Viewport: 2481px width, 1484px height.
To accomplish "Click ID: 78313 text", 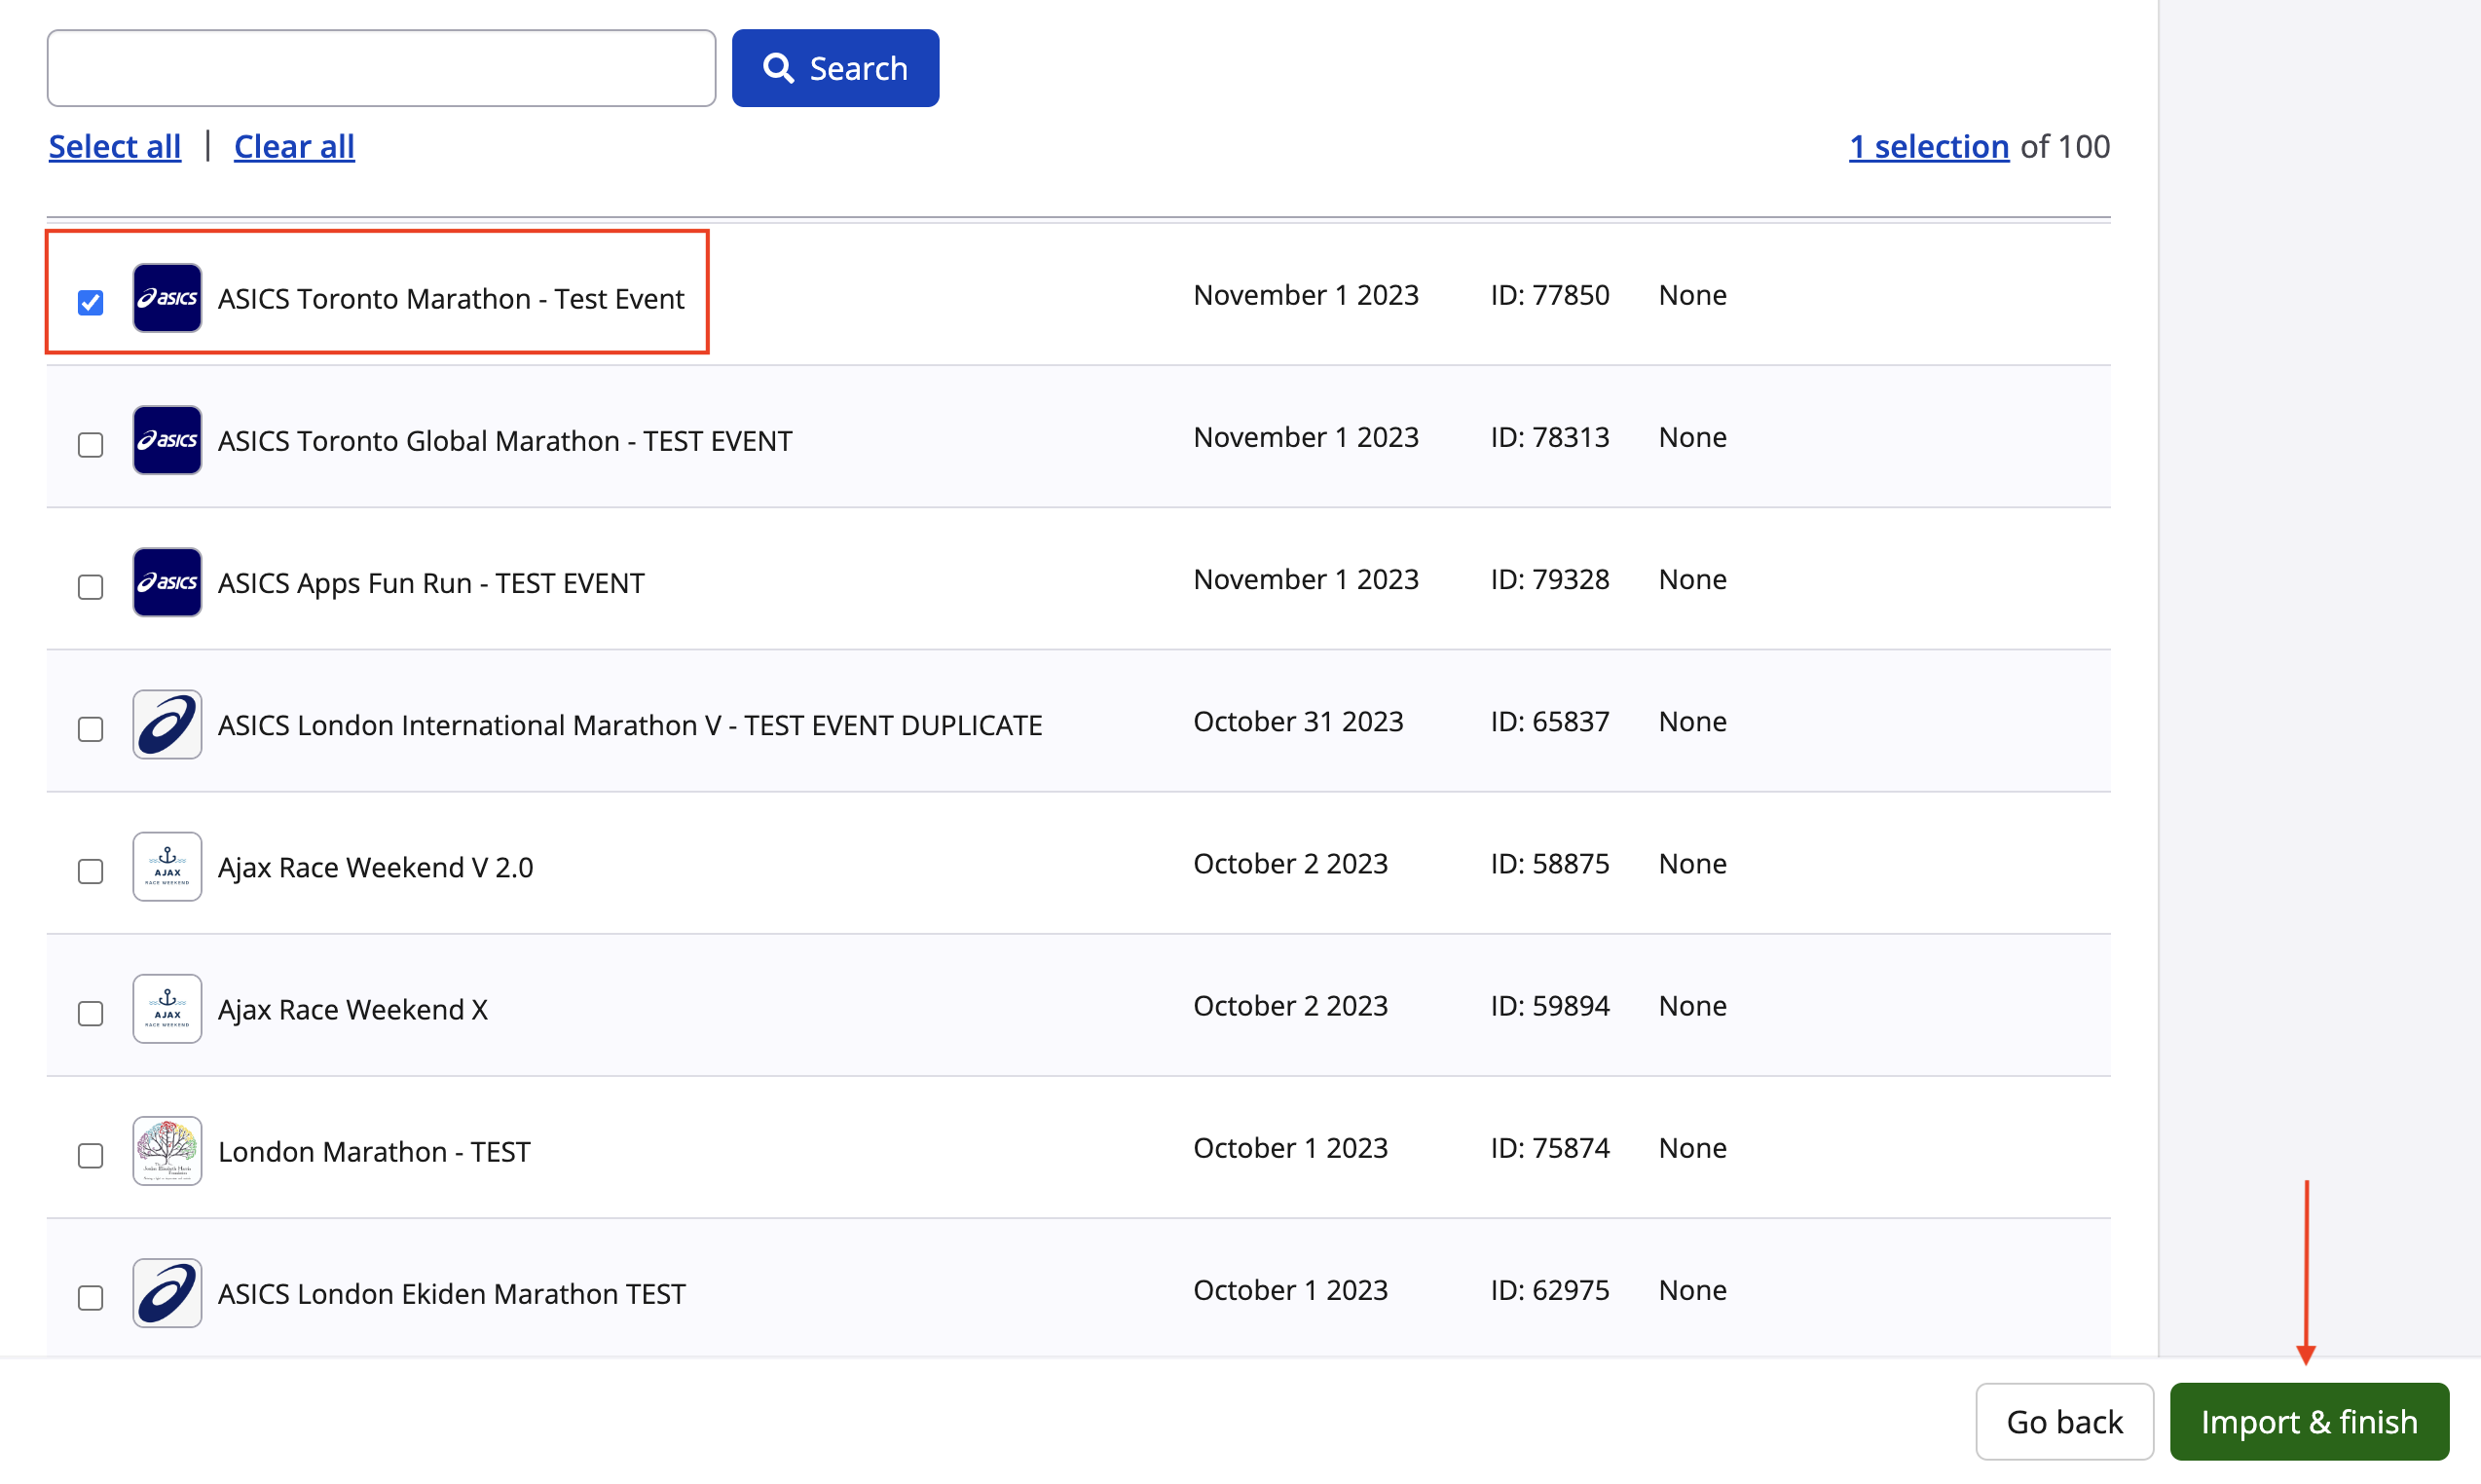I will (1549, 437).
